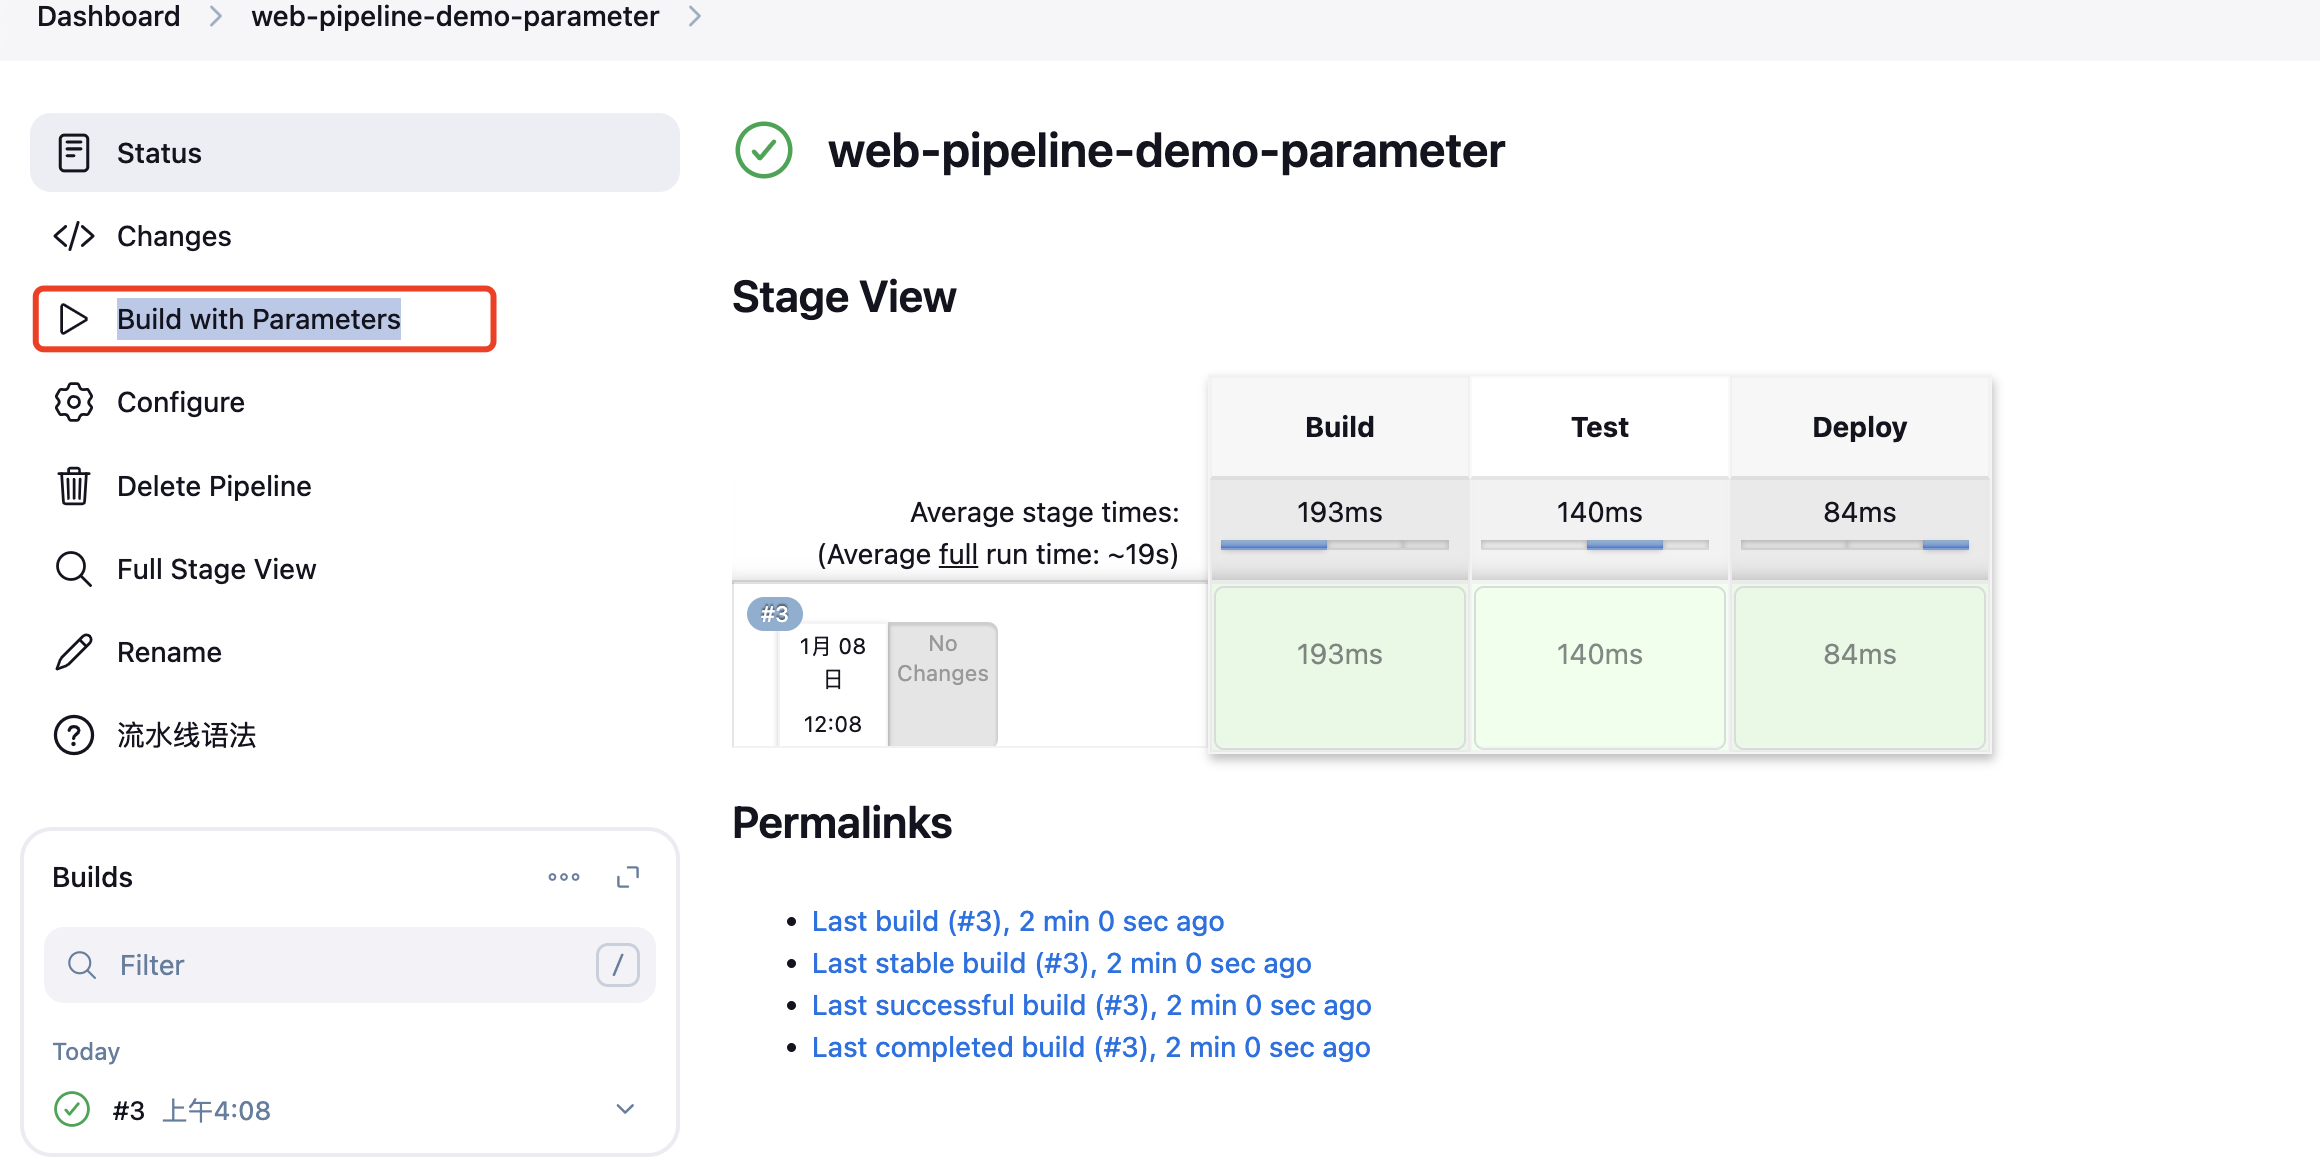Click the Deploy column header

(x=1860, y=427)
